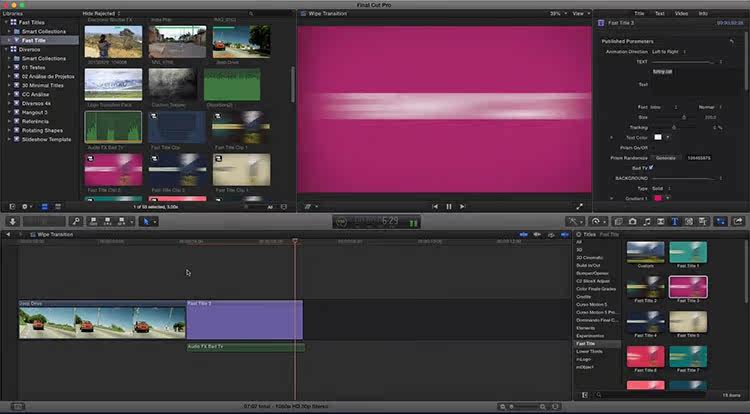Open the Hide Rejected filter dropdown
This screenshot has width=750, height=414.
[x=101, y=13]
